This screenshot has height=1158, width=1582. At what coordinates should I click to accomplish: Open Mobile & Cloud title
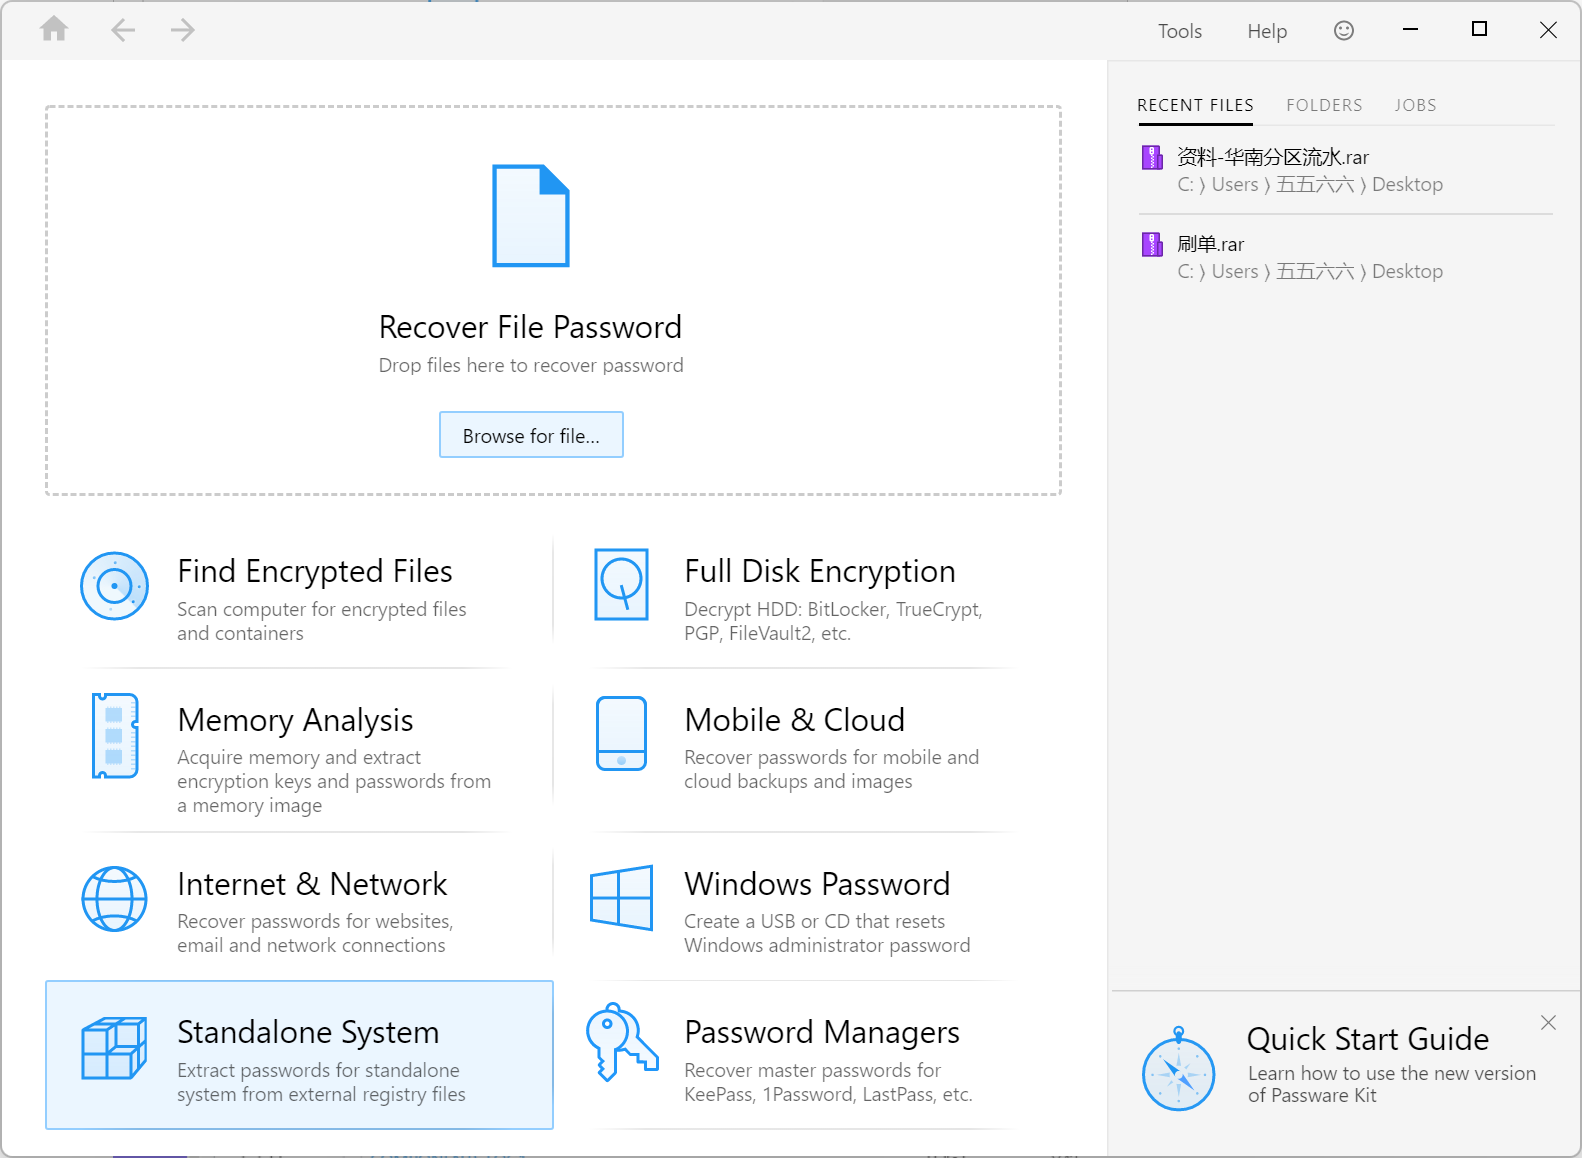tap(795, 720)
